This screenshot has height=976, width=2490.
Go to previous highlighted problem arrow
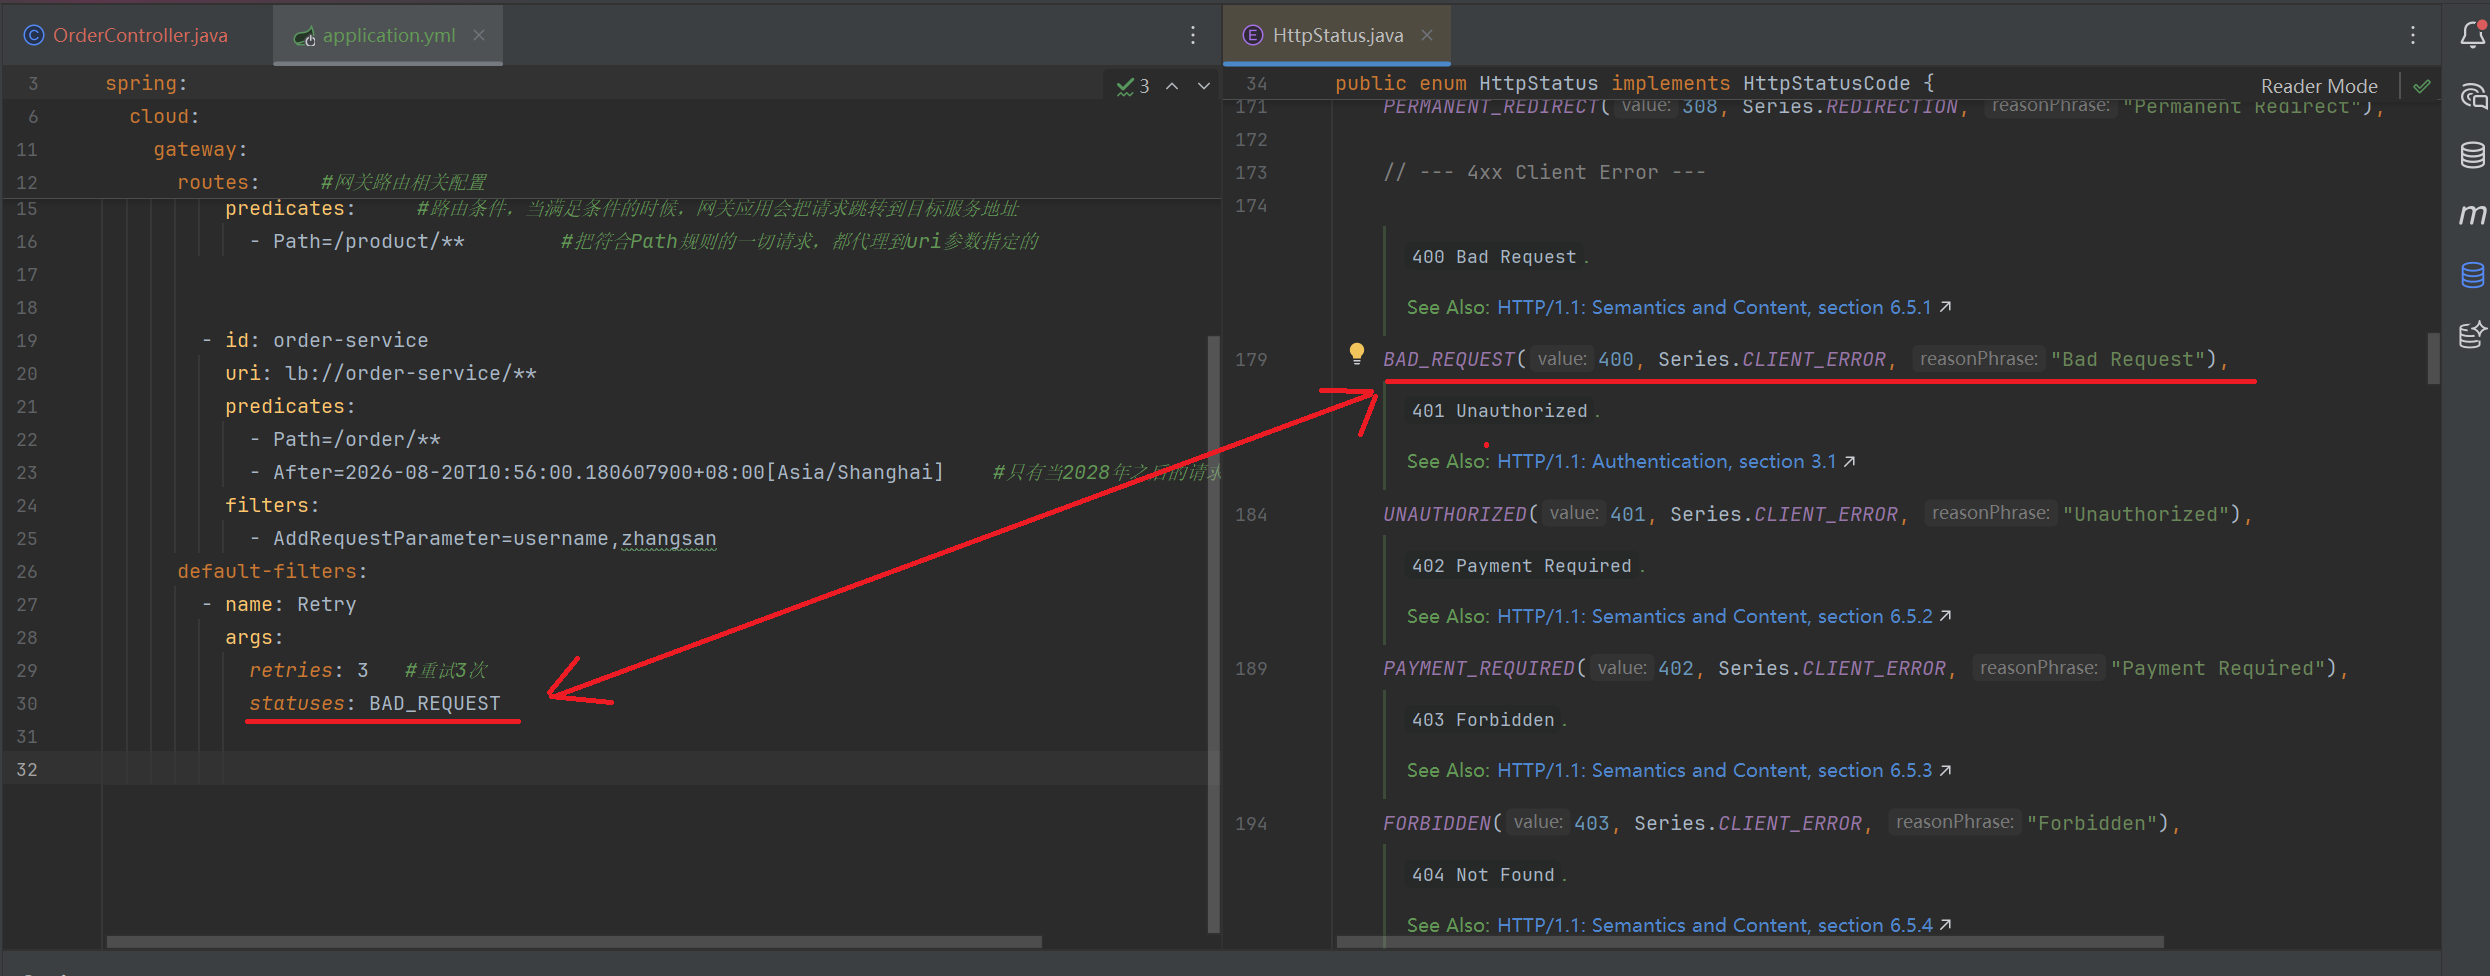click(1172, 86)
